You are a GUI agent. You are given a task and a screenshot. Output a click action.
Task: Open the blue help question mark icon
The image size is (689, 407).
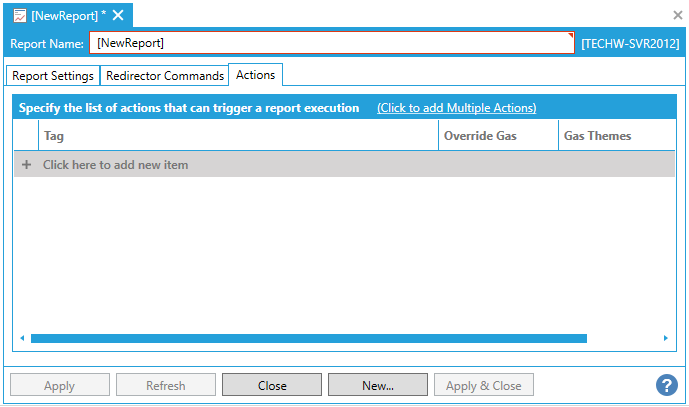coord(667,385)
